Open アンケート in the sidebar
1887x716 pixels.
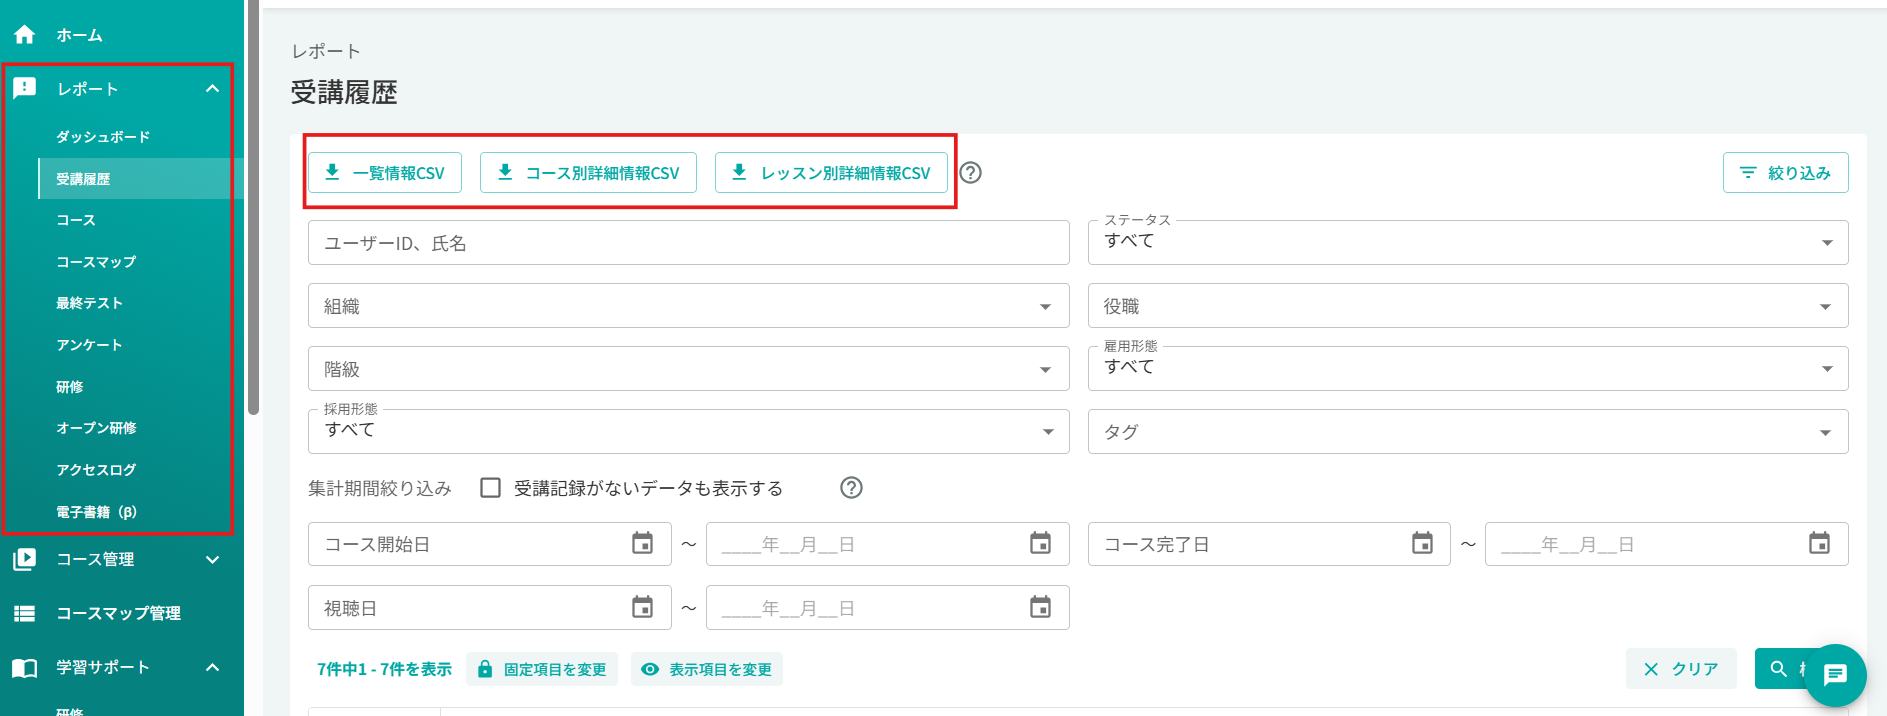pyautogui.click(x=89, y=345)
